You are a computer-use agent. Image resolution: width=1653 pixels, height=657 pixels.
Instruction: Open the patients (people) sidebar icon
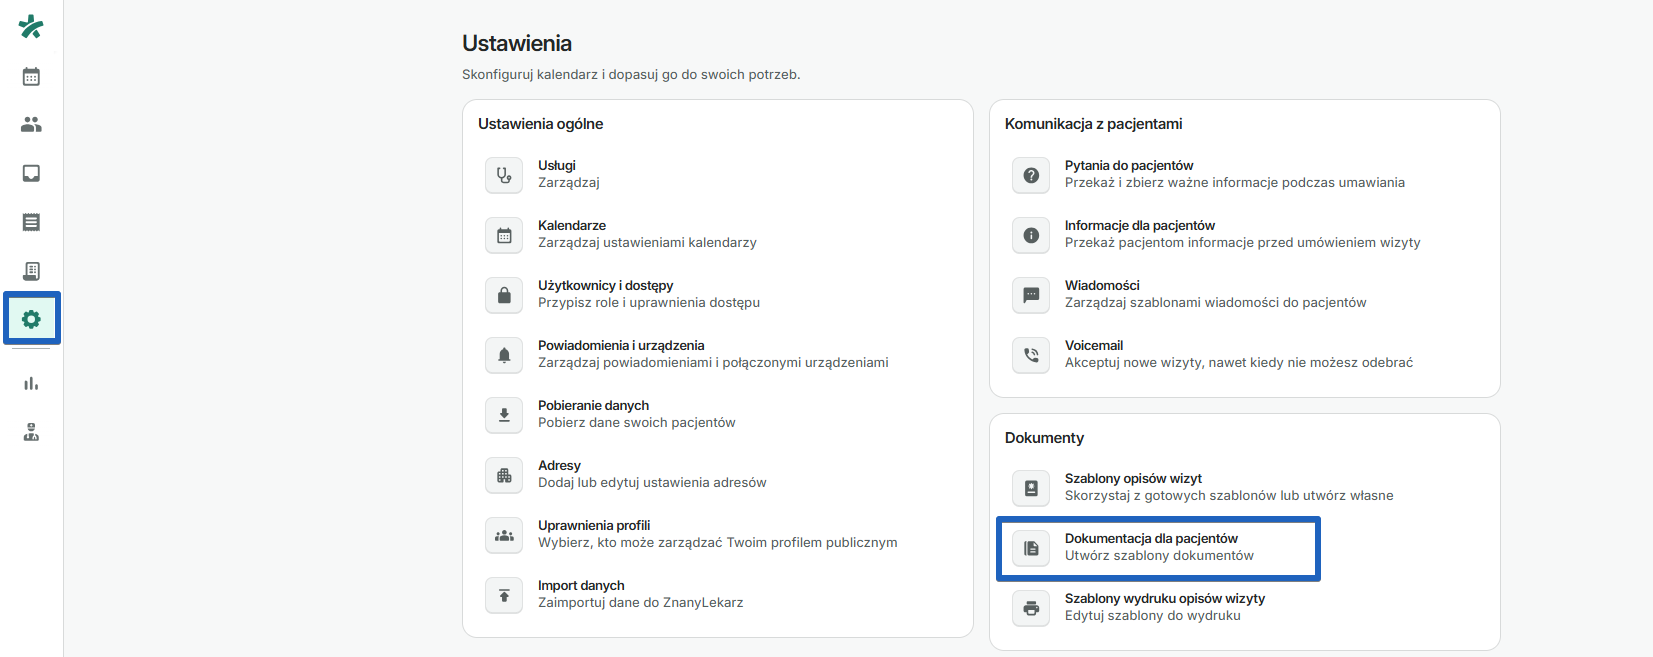click(x=31, y=125)
